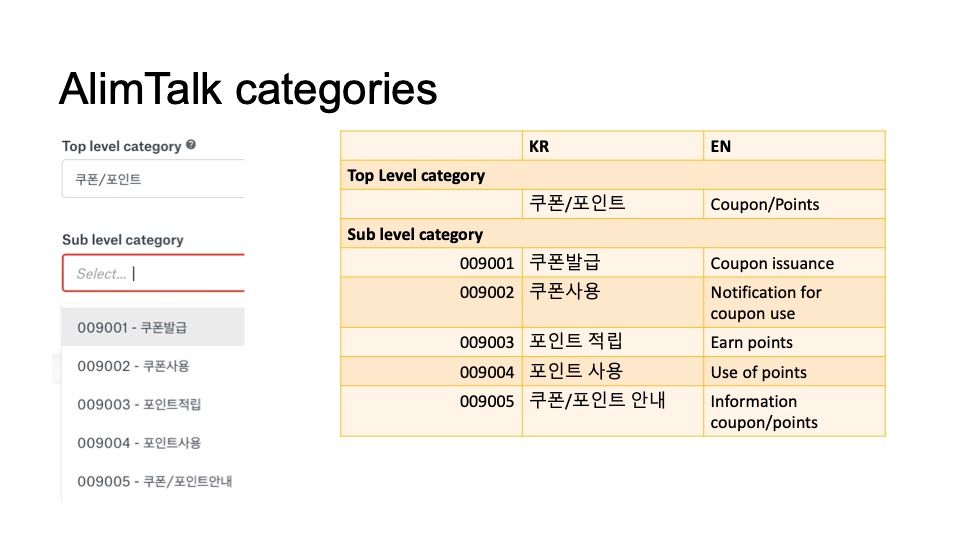Click the table cell 쿠폰/포인트 안내
This screenshot has width=960, height=540.
[613, 411]
